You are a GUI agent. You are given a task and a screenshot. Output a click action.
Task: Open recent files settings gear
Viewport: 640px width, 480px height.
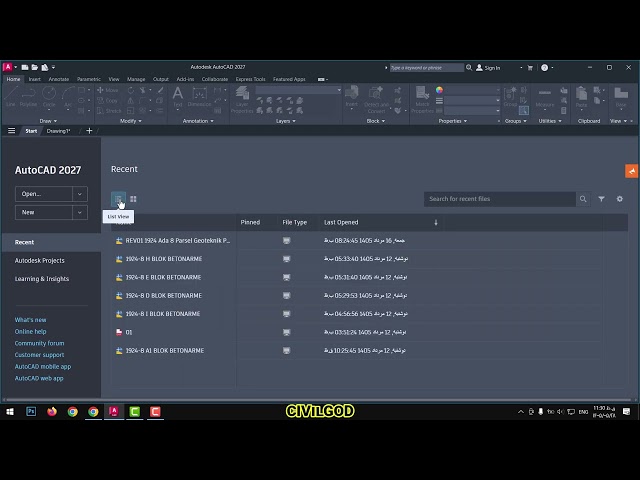click(620, 199)
